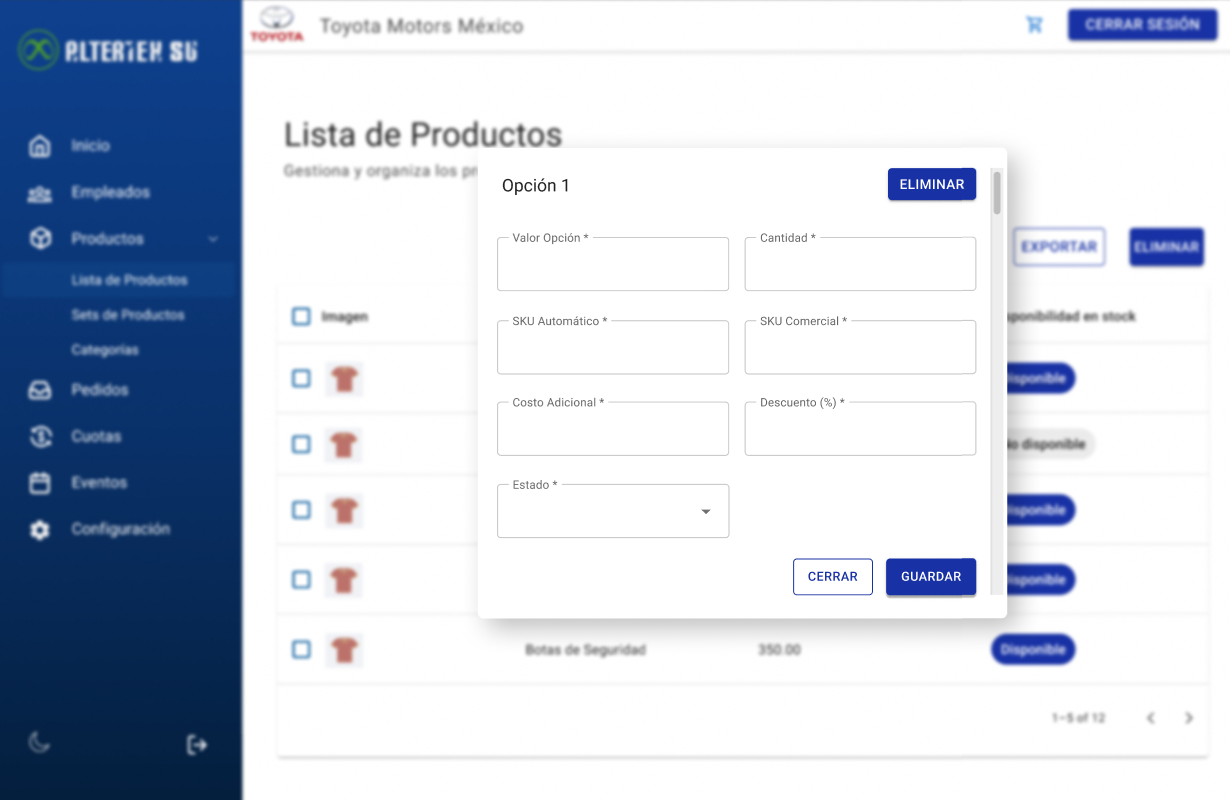1230x800 pixels.
Task: Focus the Descuento (%) field
Action: pos(860,429)
